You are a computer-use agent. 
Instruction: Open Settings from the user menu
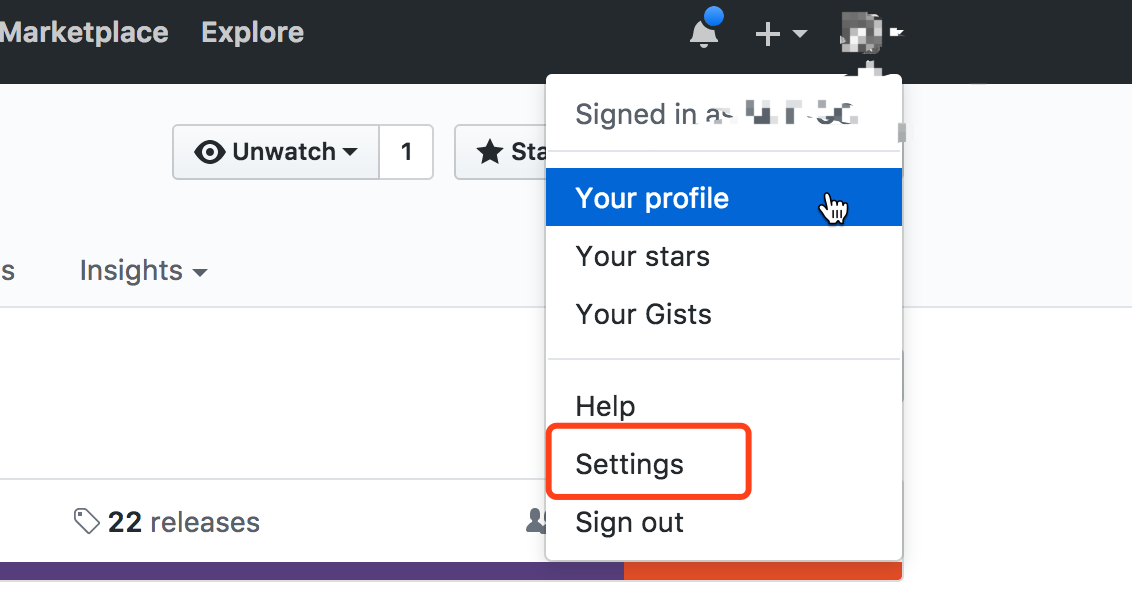tap(630, 464)
